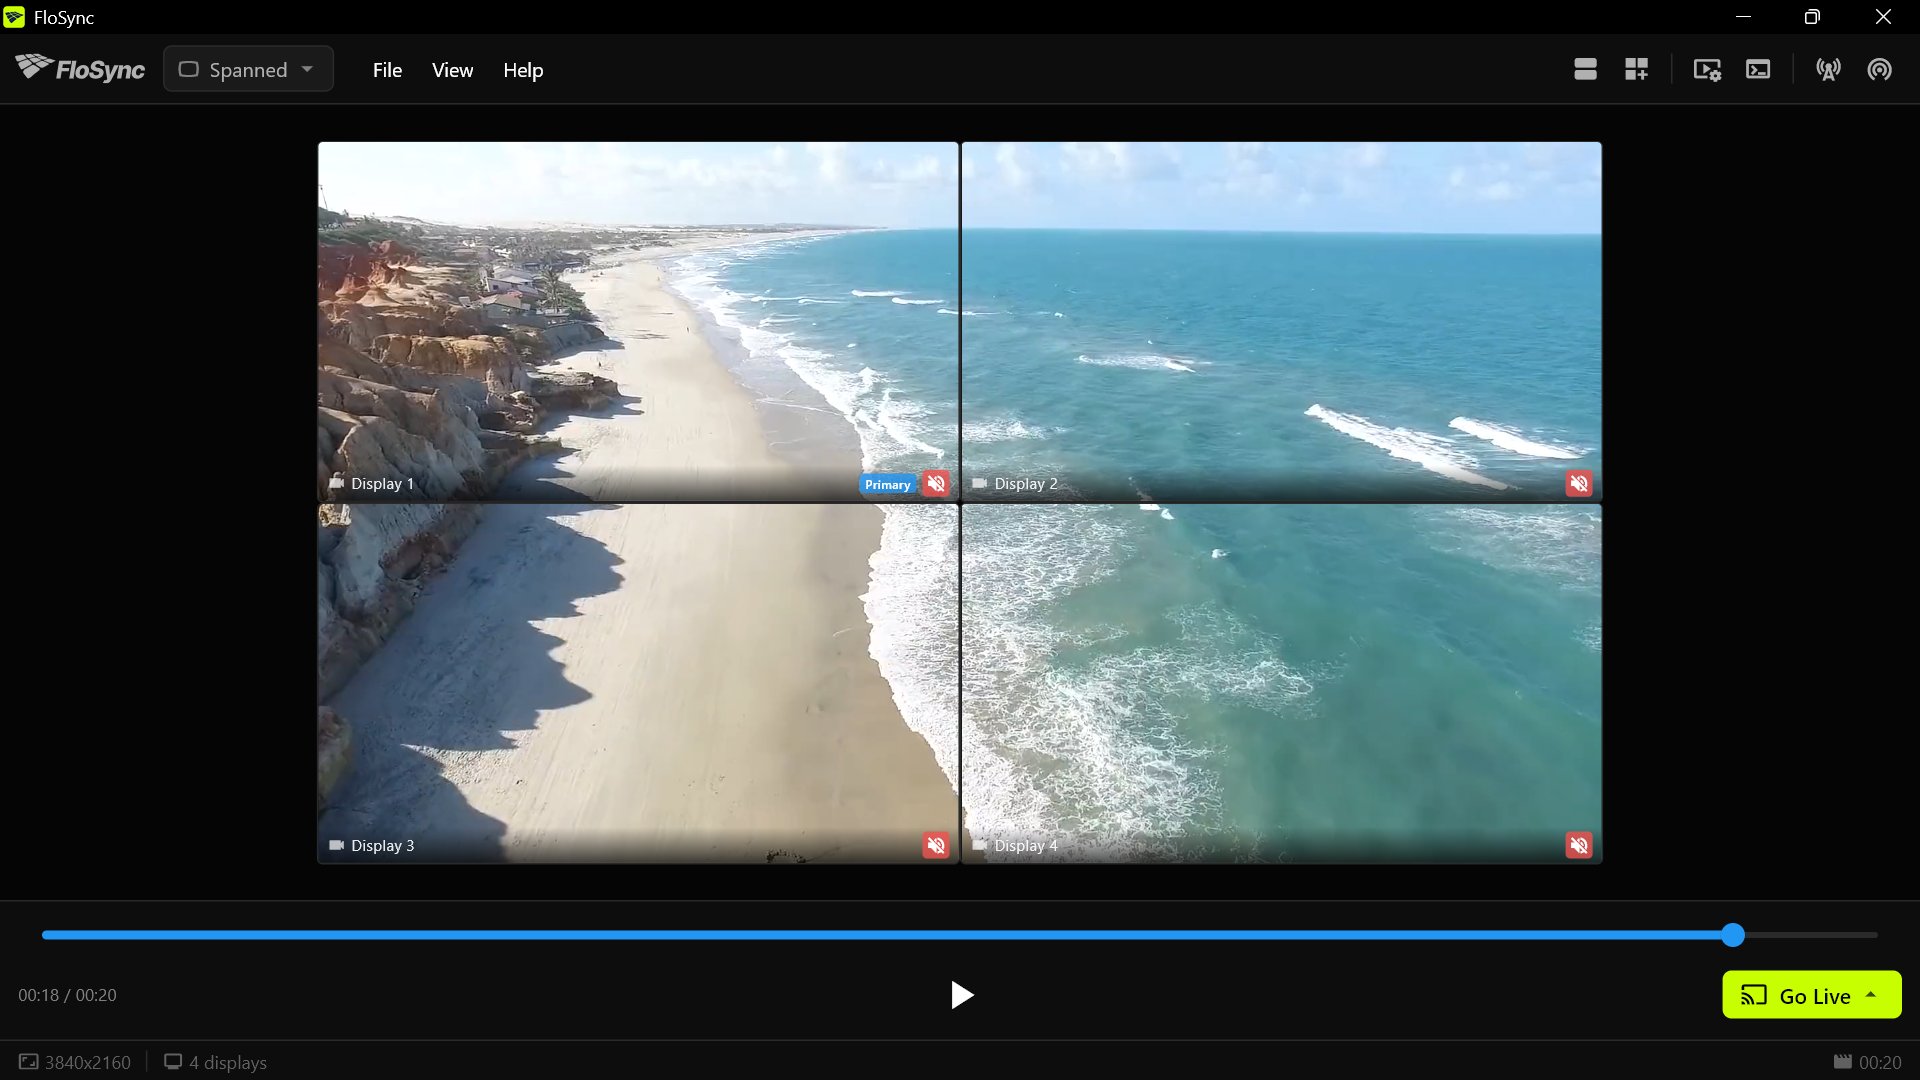Screen dimensions: 1920x1080
Task: Click the concentric-arc signal icon in the toolbar
Action: pyautogui.click(x=1879, y=69)
